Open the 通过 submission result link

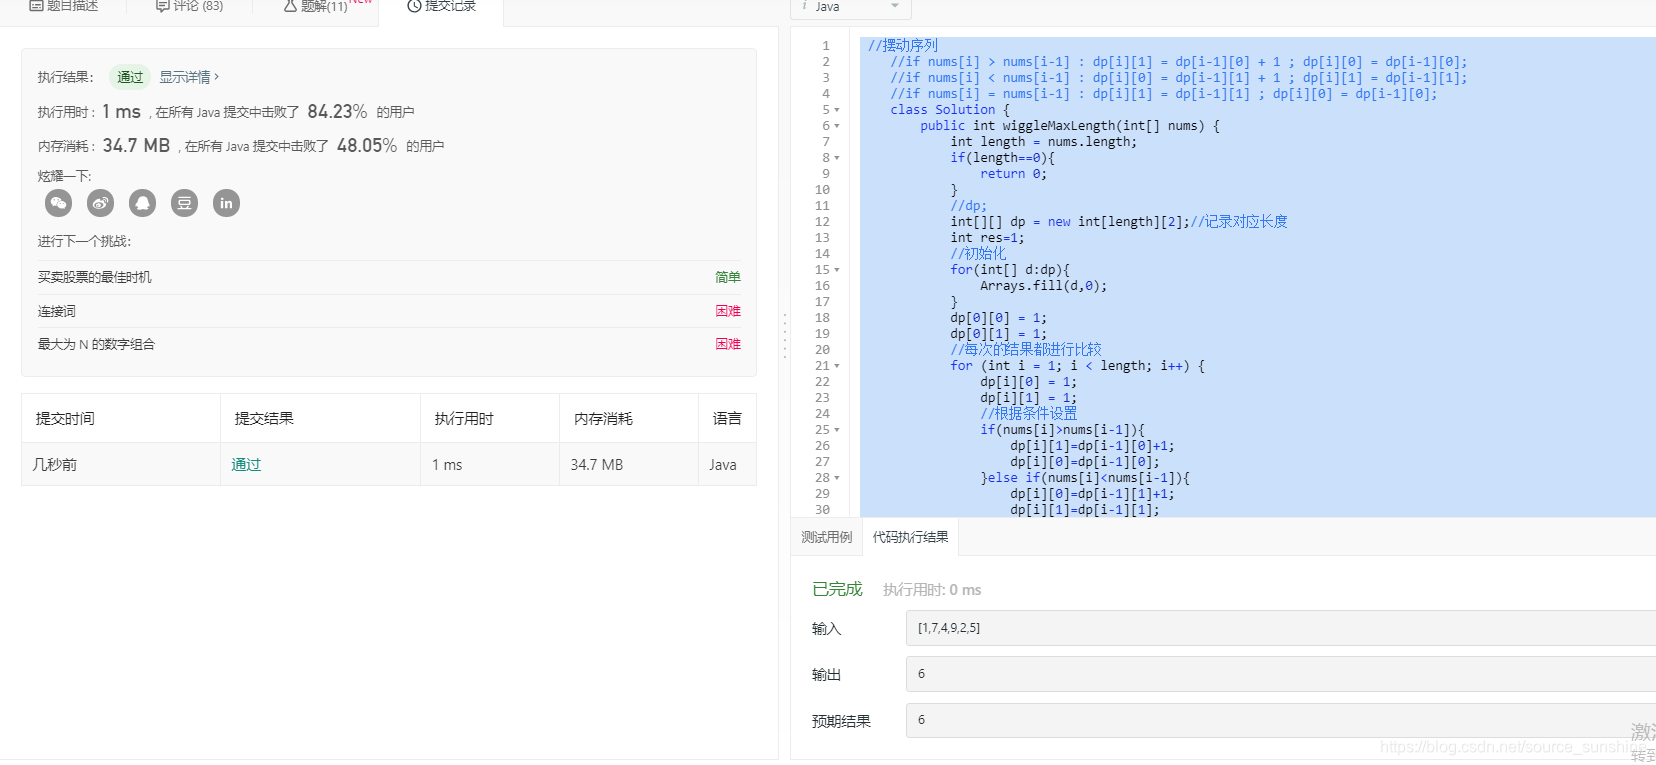[x=246, y=465]
